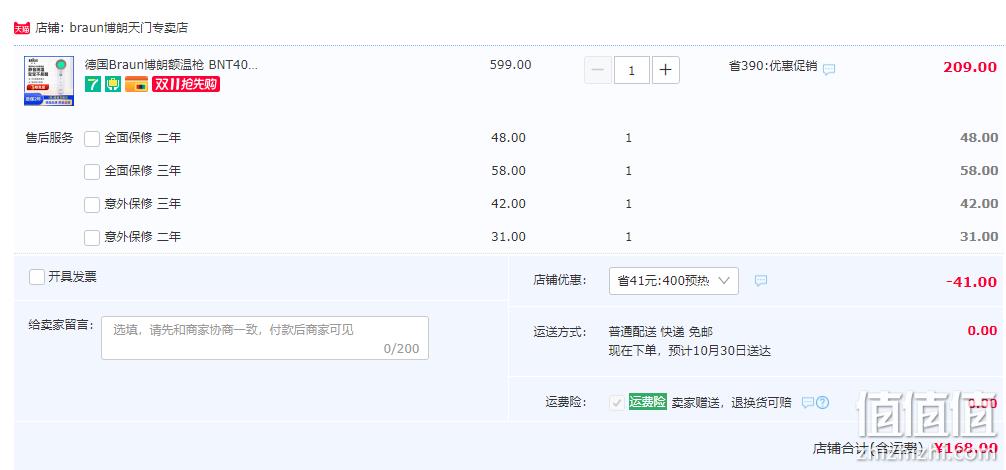Click the 店铺优惠 label
The width and height of the screenshot is (1006, 470).
559,280
